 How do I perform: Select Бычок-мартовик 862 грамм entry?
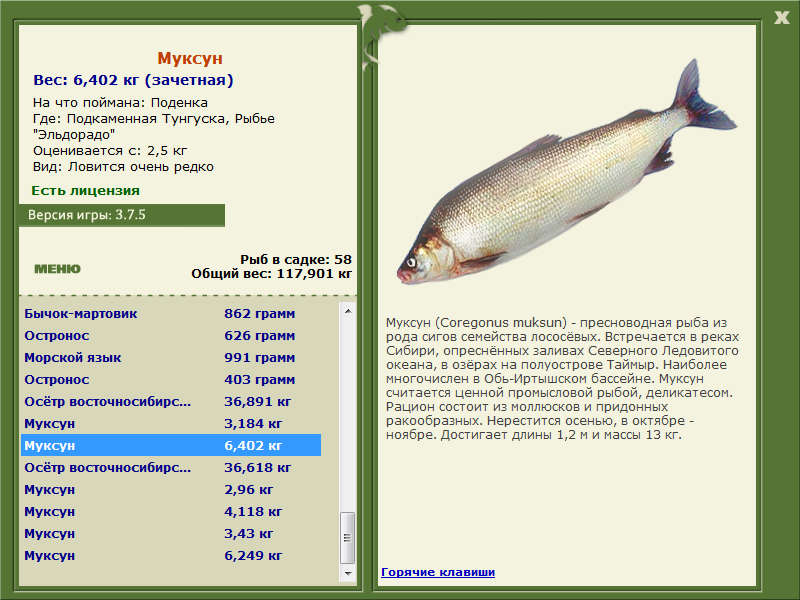click(171, 314)
